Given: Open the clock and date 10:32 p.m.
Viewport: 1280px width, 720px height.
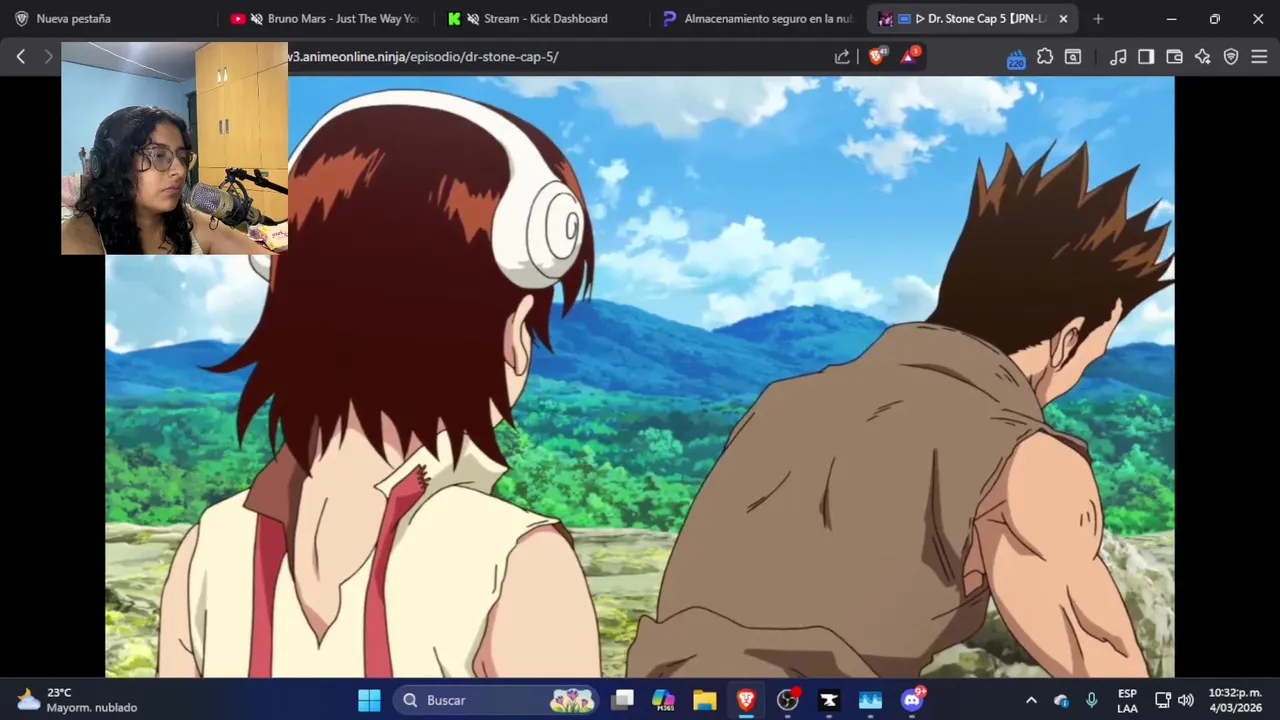Looking at the screenshot, I should tap(1235, 700).
